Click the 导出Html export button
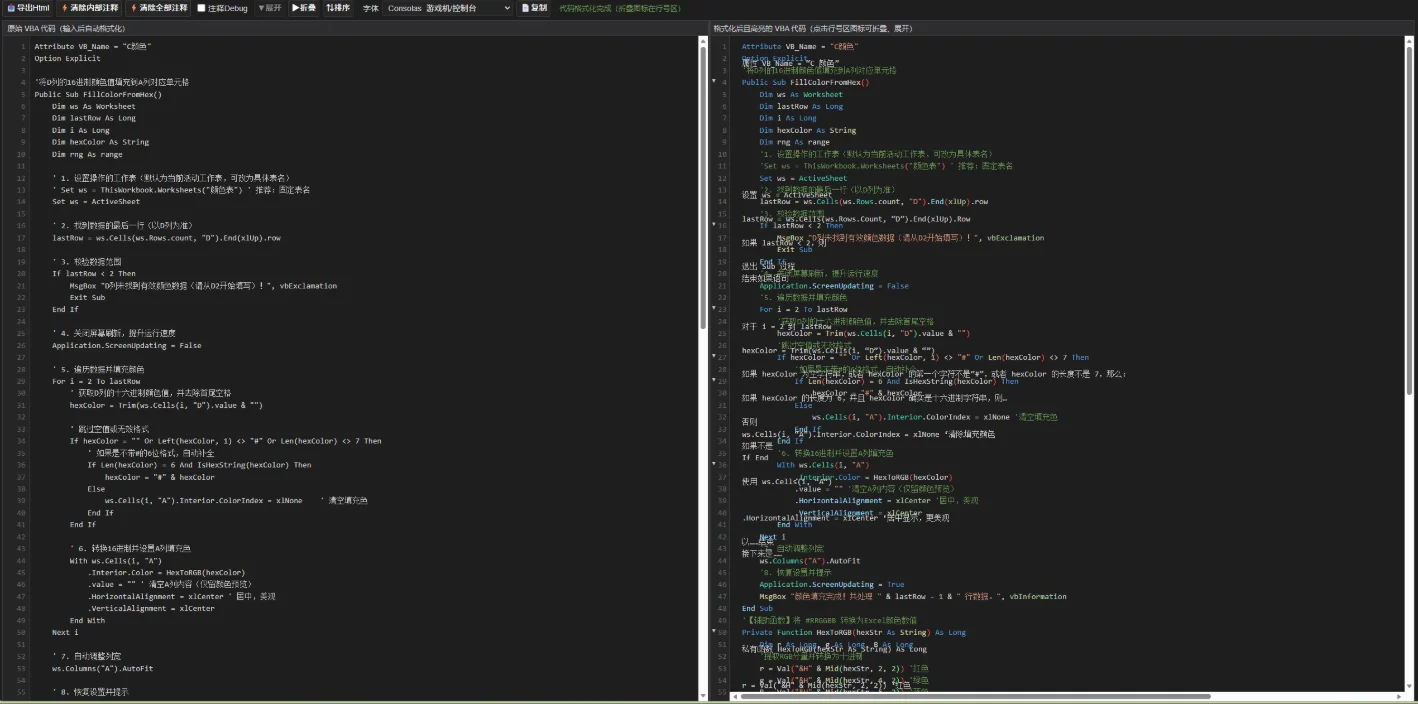The width and height of the screenshot is (1418, 704). click(27, 8)
